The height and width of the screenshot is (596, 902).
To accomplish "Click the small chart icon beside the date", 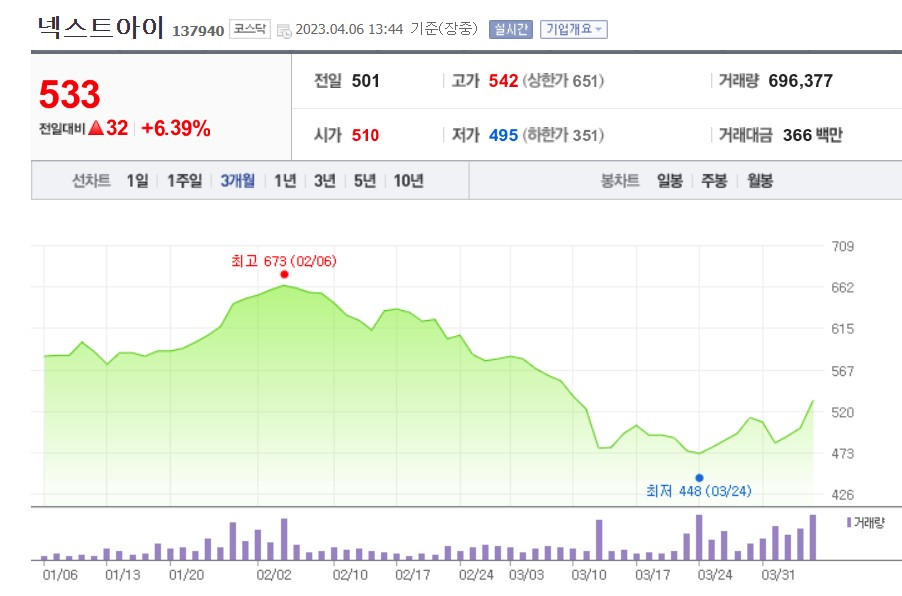I will [x=285, y=29].
